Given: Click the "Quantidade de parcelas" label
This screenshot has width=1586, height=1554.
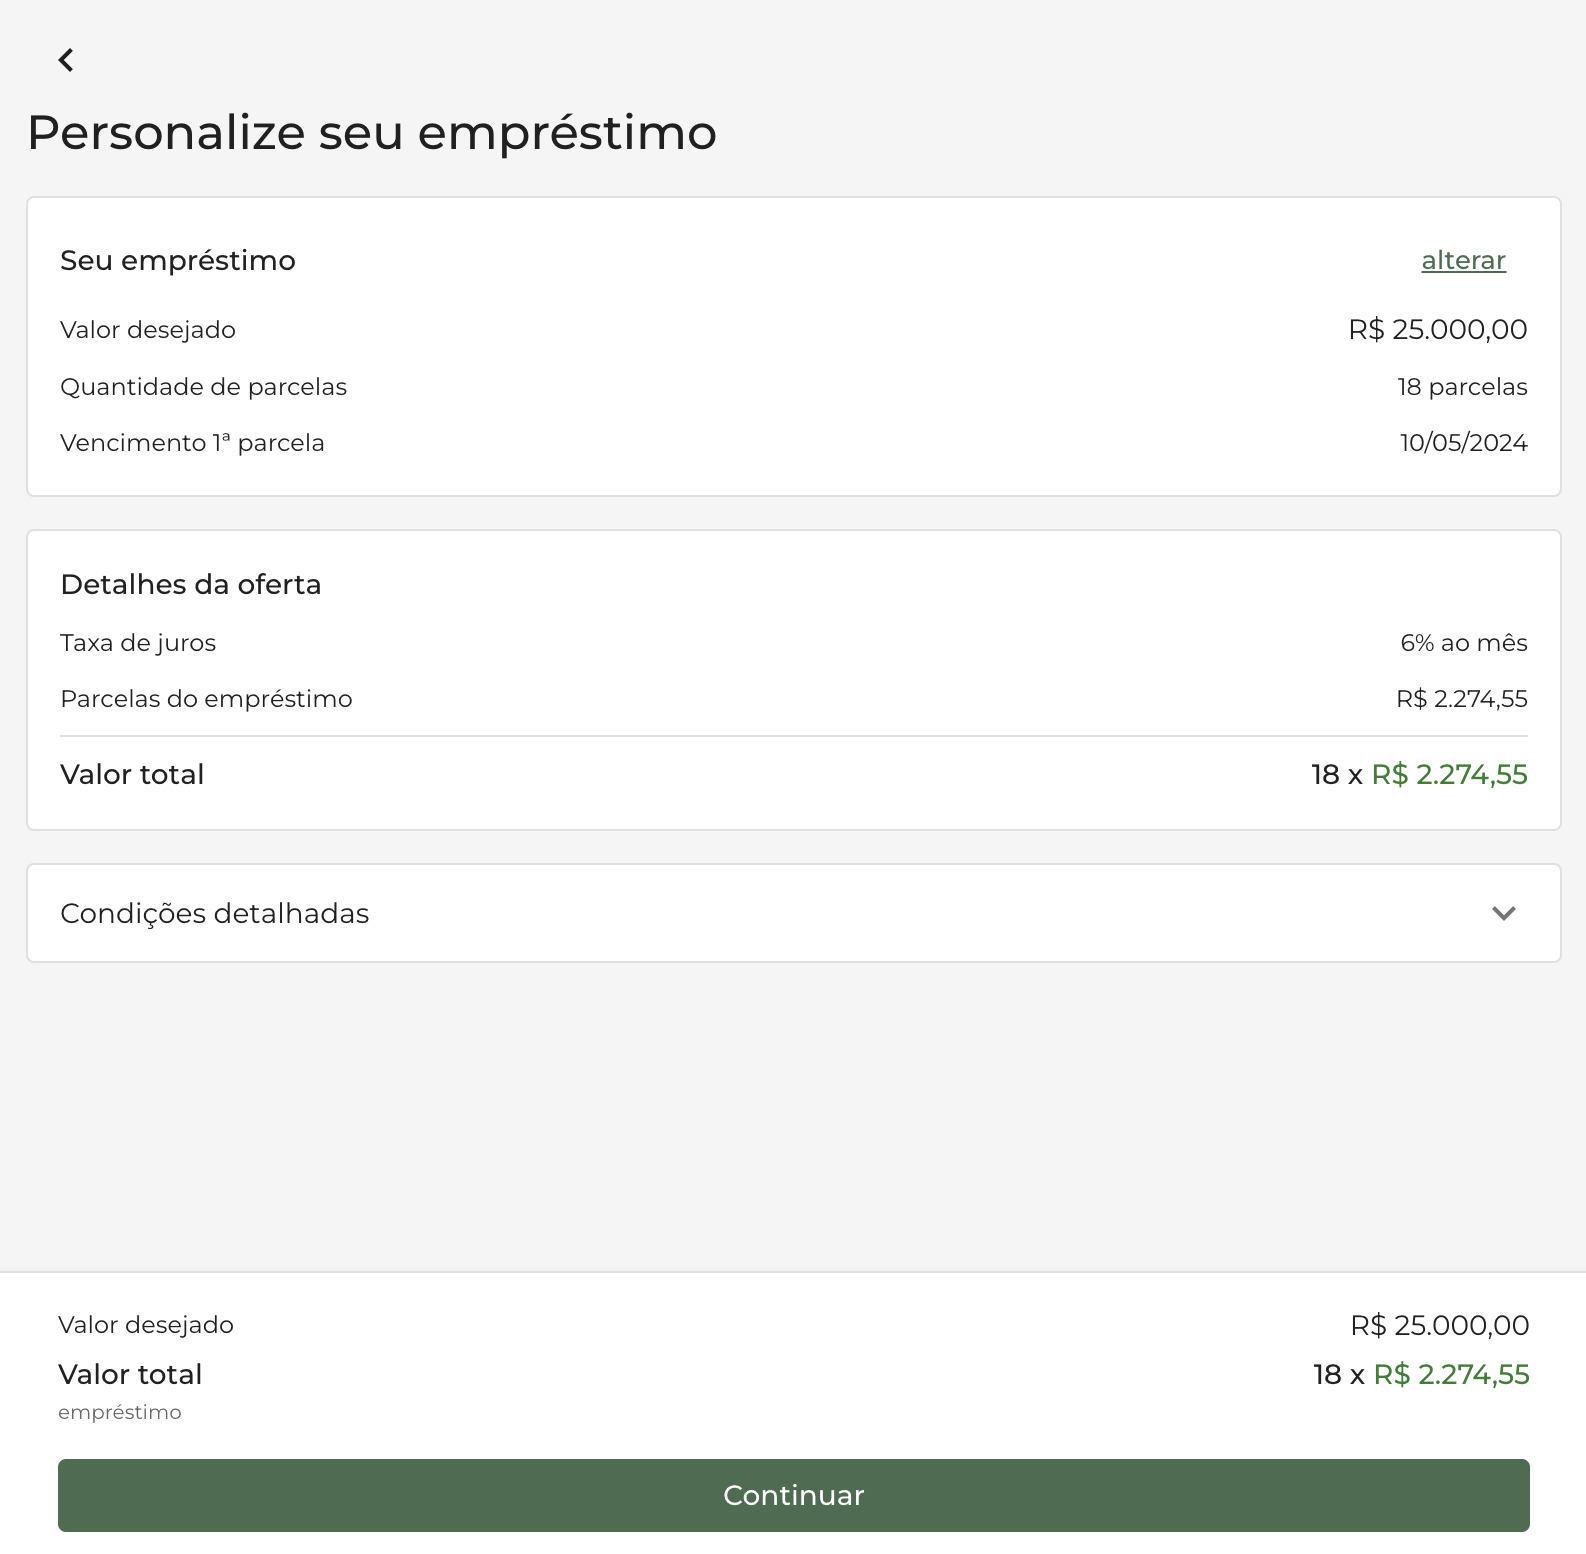Looking at the screenshot, I should [x=203, y=387].
